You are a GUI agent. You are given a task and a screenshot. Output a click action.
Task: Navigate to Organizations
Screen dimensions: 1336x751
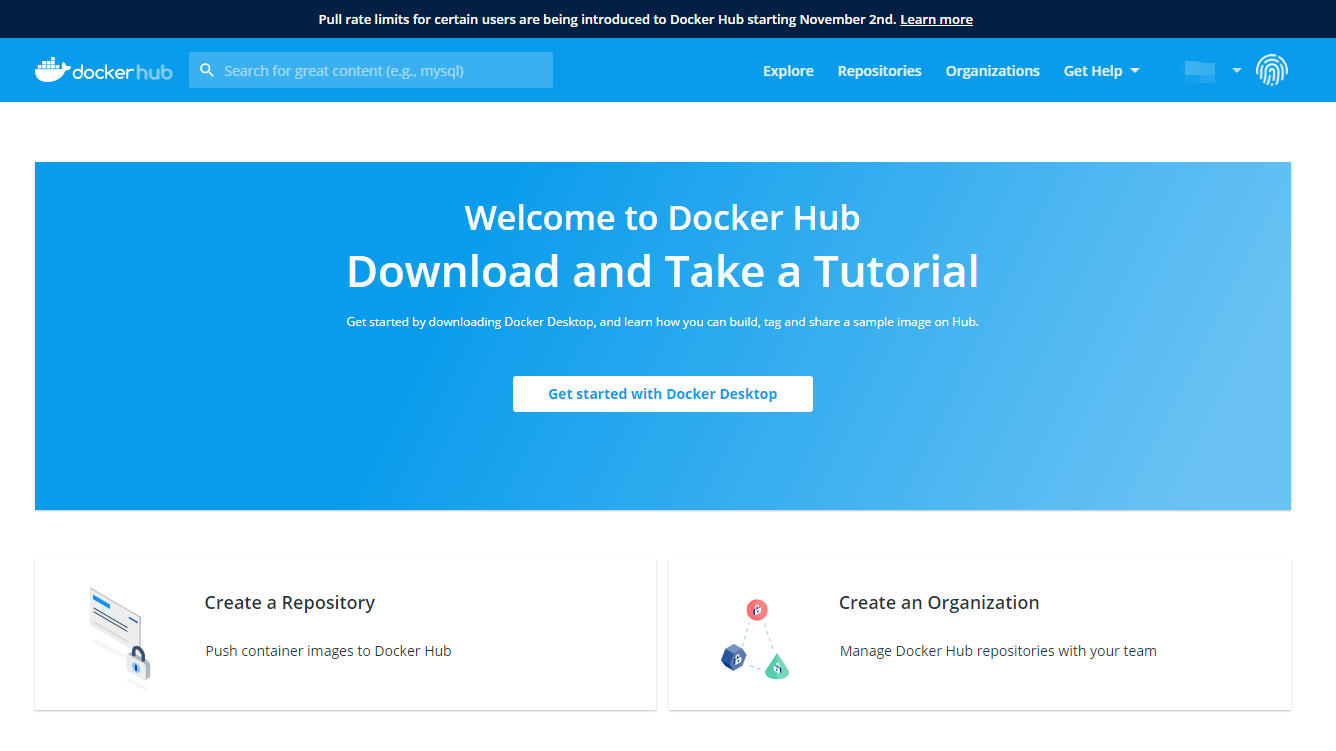(x=992, y=70)
